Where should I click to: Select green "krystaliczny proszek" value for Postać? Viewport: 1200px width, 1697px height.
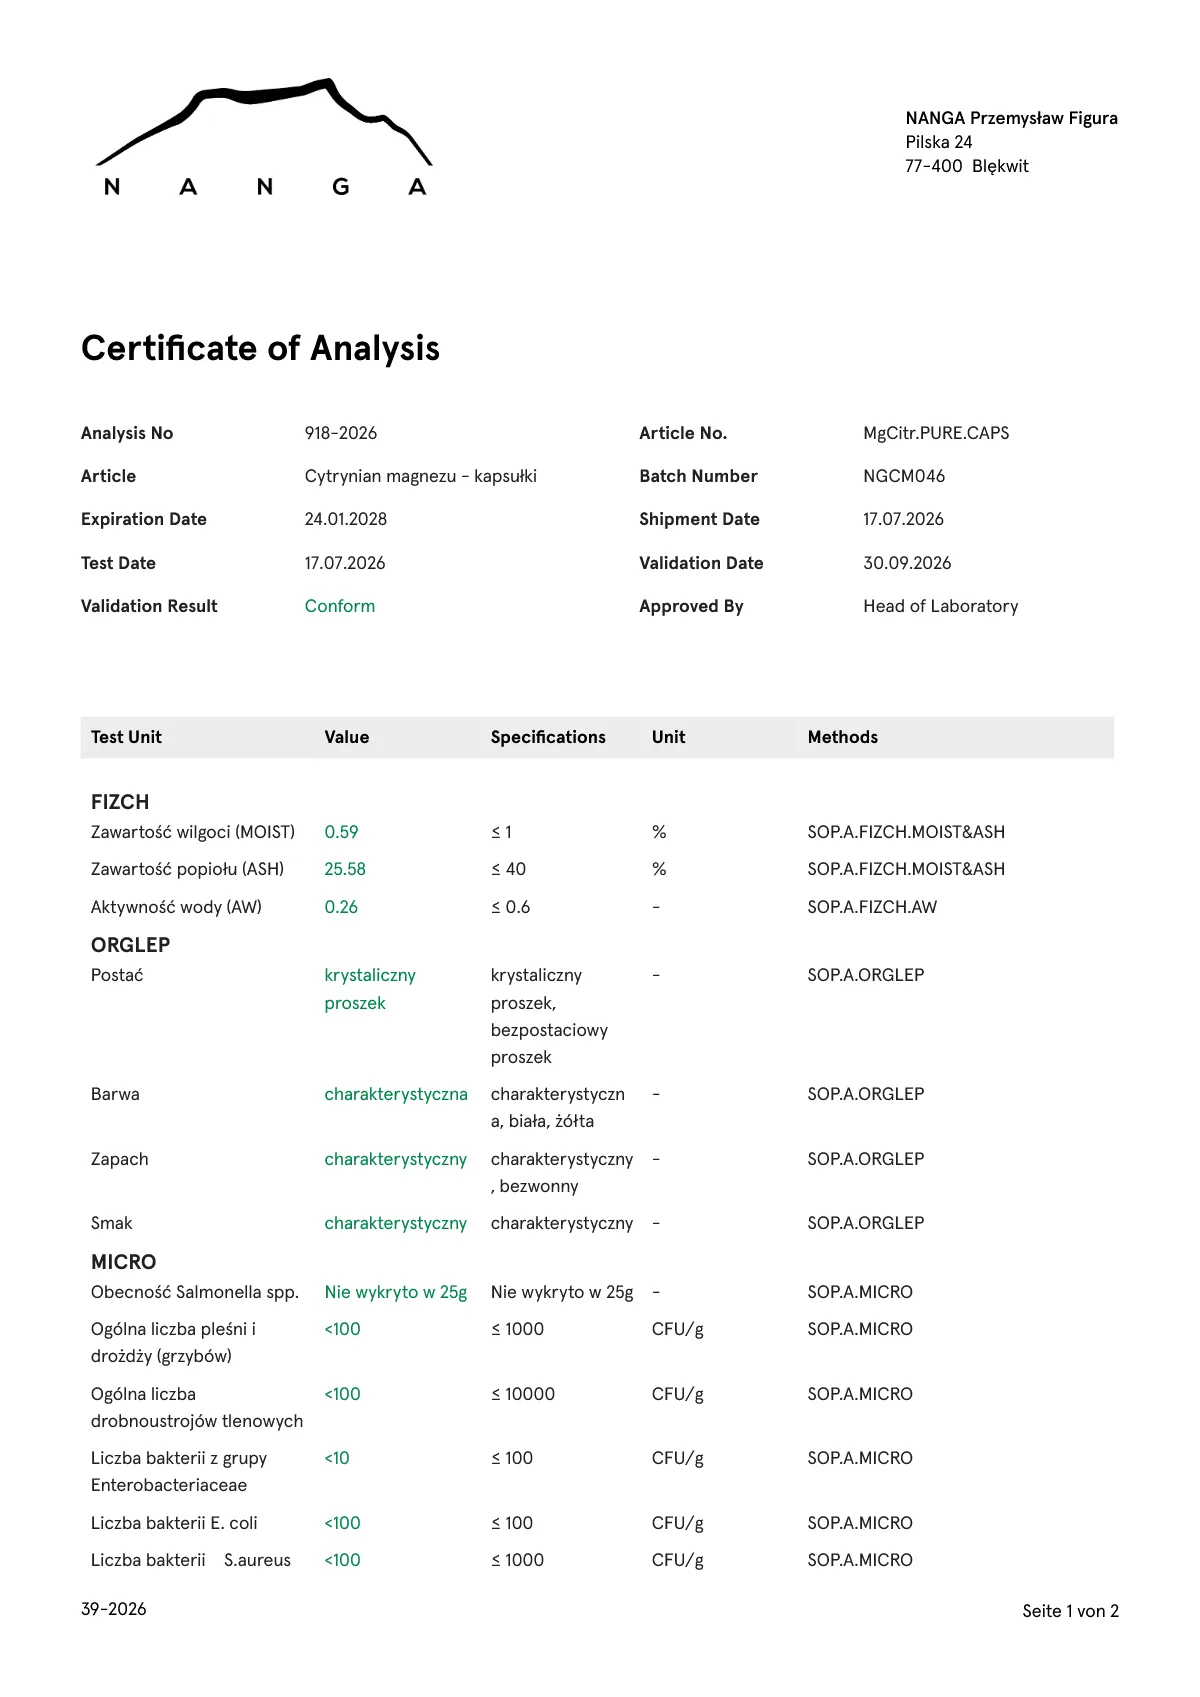coord(370,989)
